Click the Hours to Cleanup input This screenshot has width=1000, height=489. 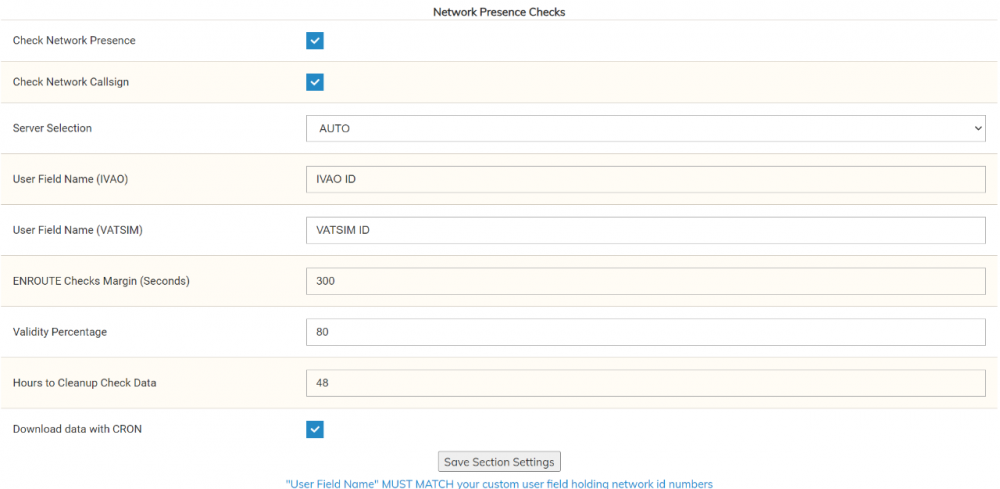645,383
